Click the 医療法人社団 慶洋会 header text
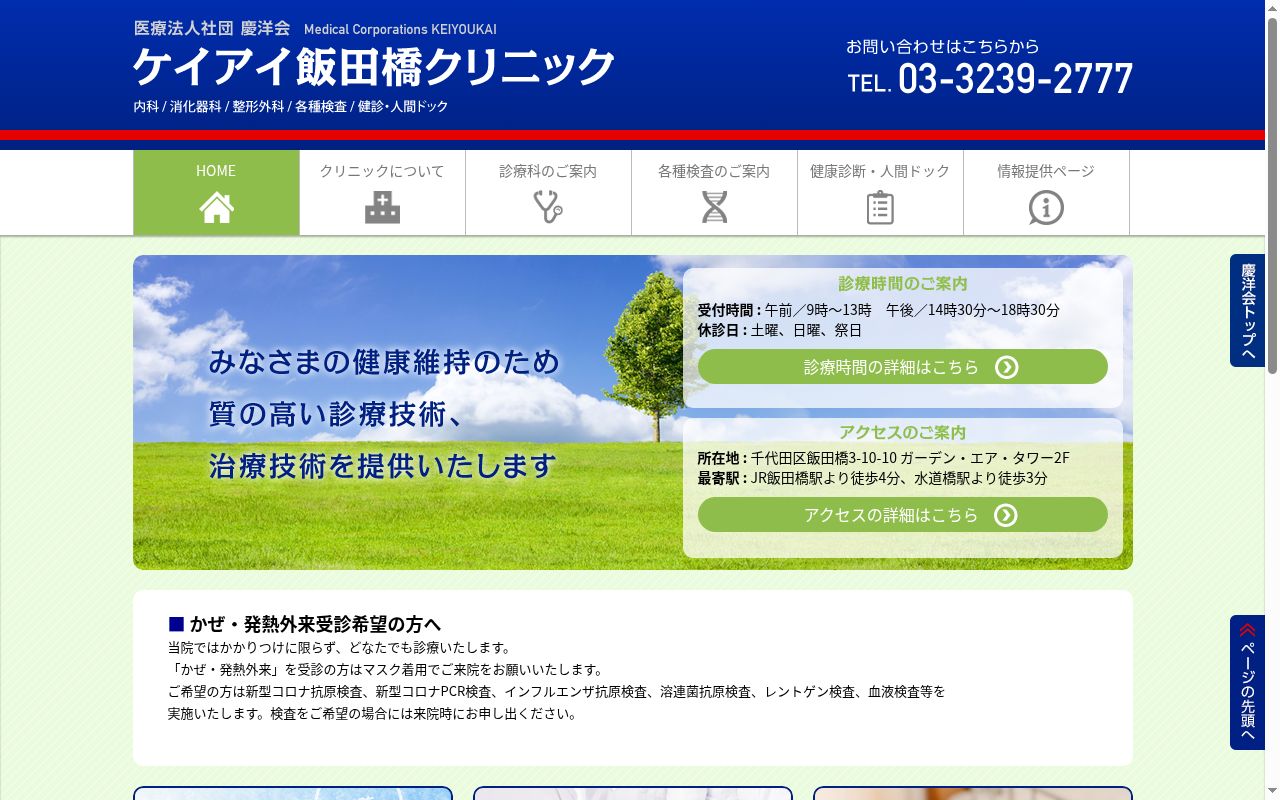 coord(212,28)
